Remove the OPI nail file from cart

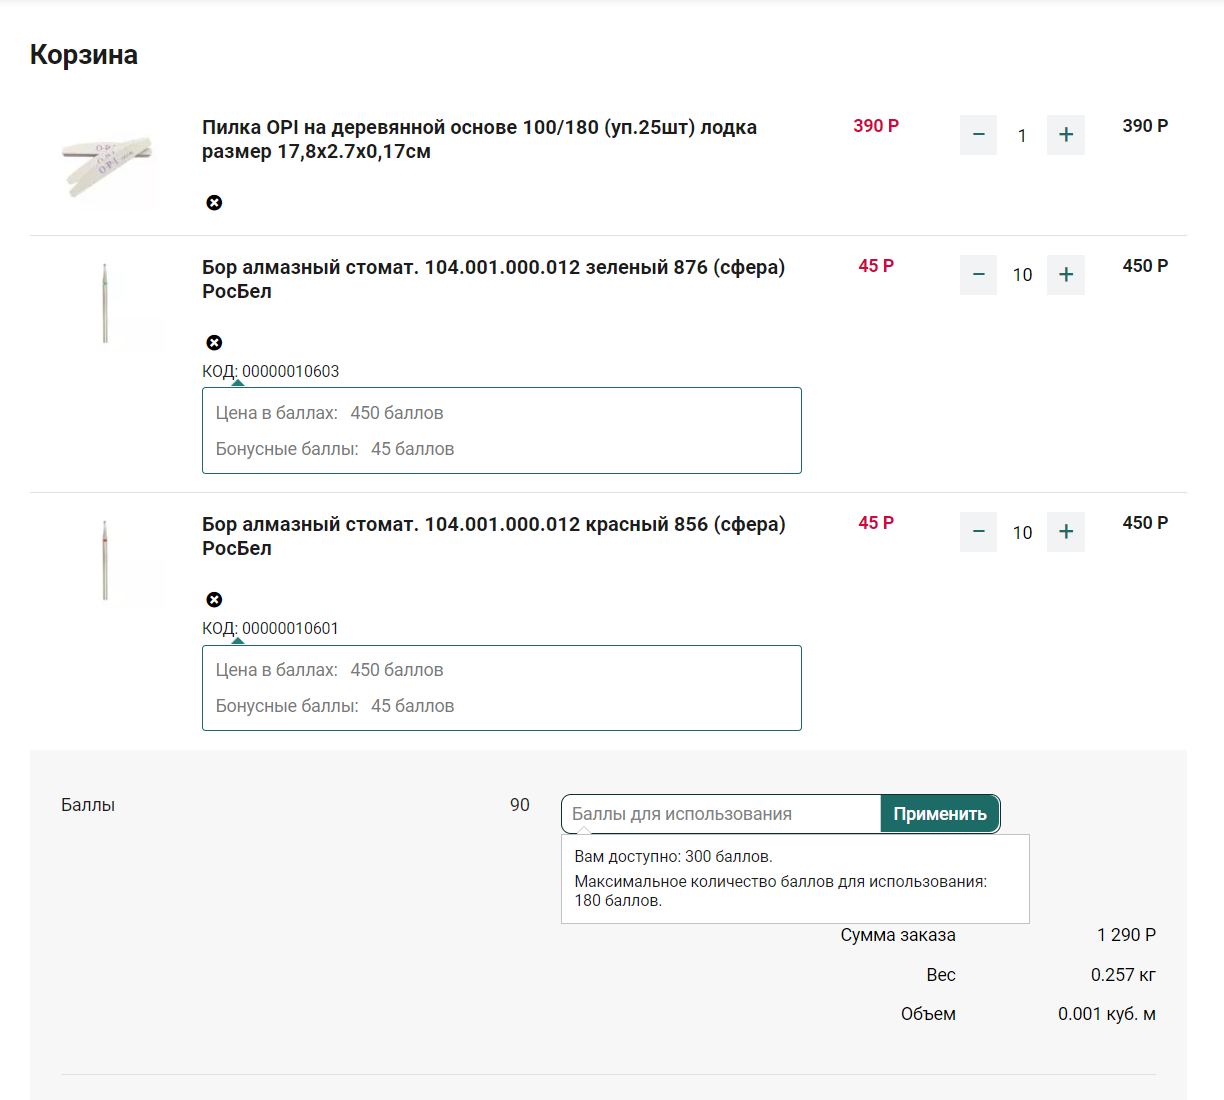tap(214, 203)
